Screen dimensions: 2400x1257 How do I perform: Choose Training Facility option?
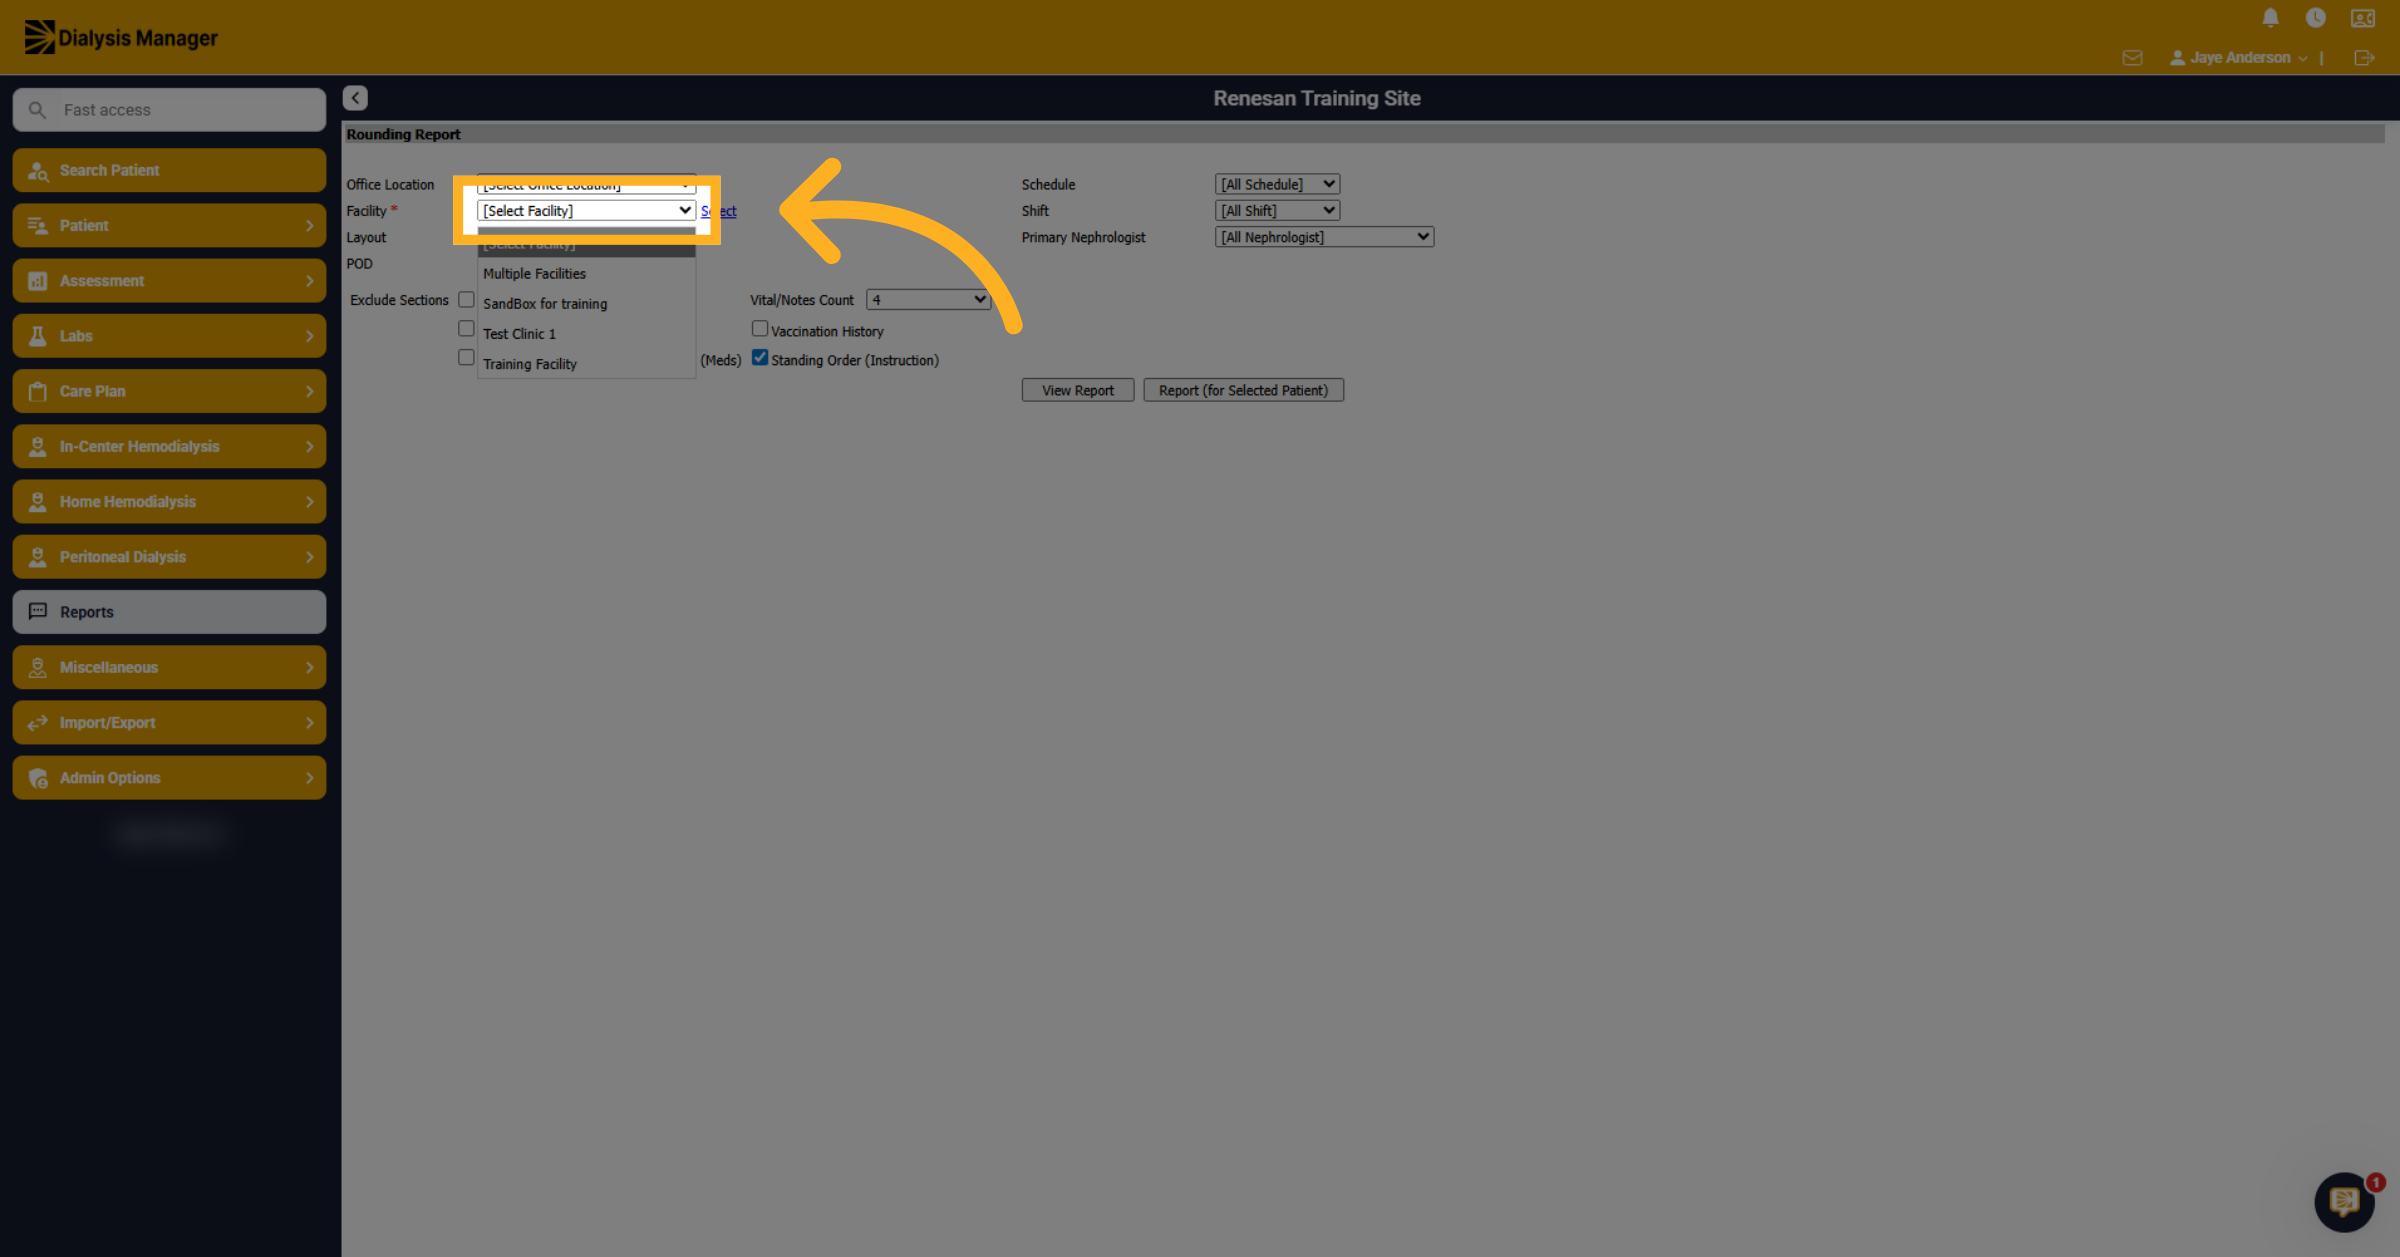tap(586, 364)
